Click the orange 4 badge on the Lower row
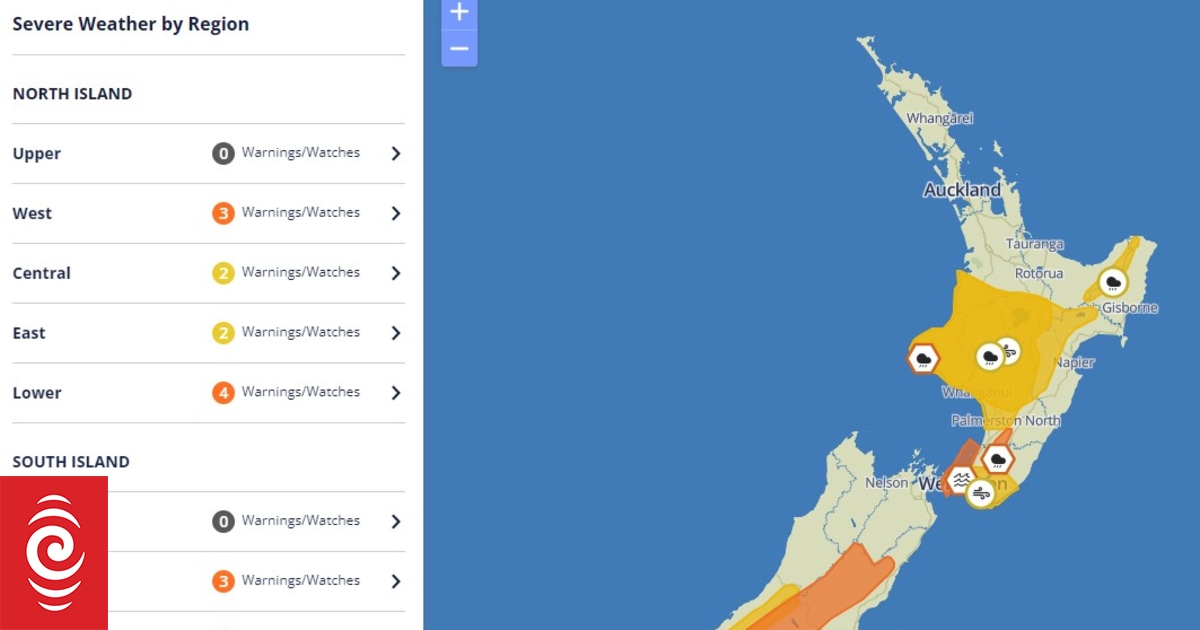This screenshot has height=630, width=1200. pyautogui.click(x=222, y=393)
